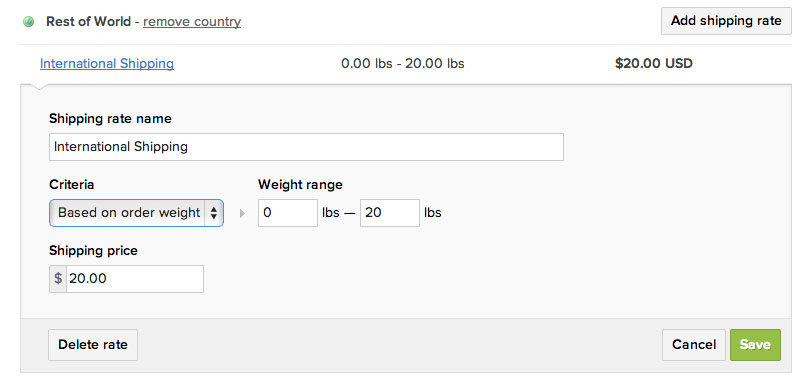Focus the Shipping rate name text field
The image size is (801, 385).
pos(307,147)
